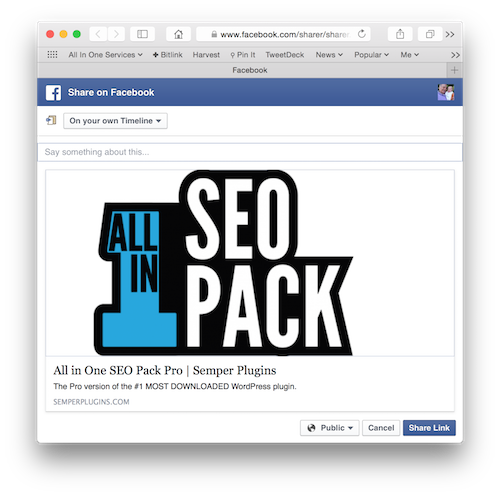Screen dimensions: 500x496
Task: Open the favorites grid icon
Action: point(52,55)
